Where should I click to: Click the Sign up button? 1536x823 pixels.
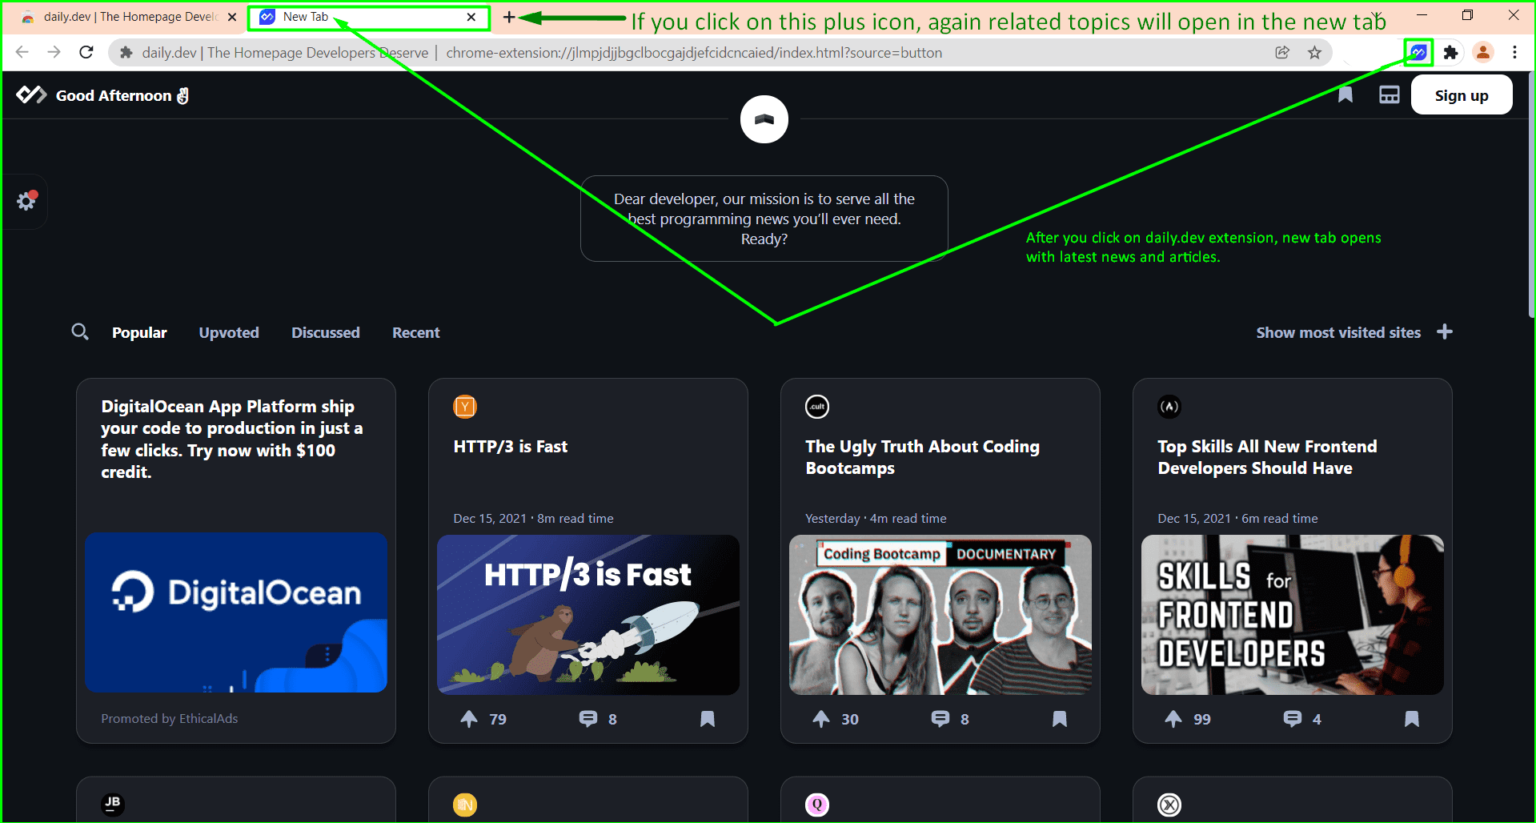click(1461, 94)
